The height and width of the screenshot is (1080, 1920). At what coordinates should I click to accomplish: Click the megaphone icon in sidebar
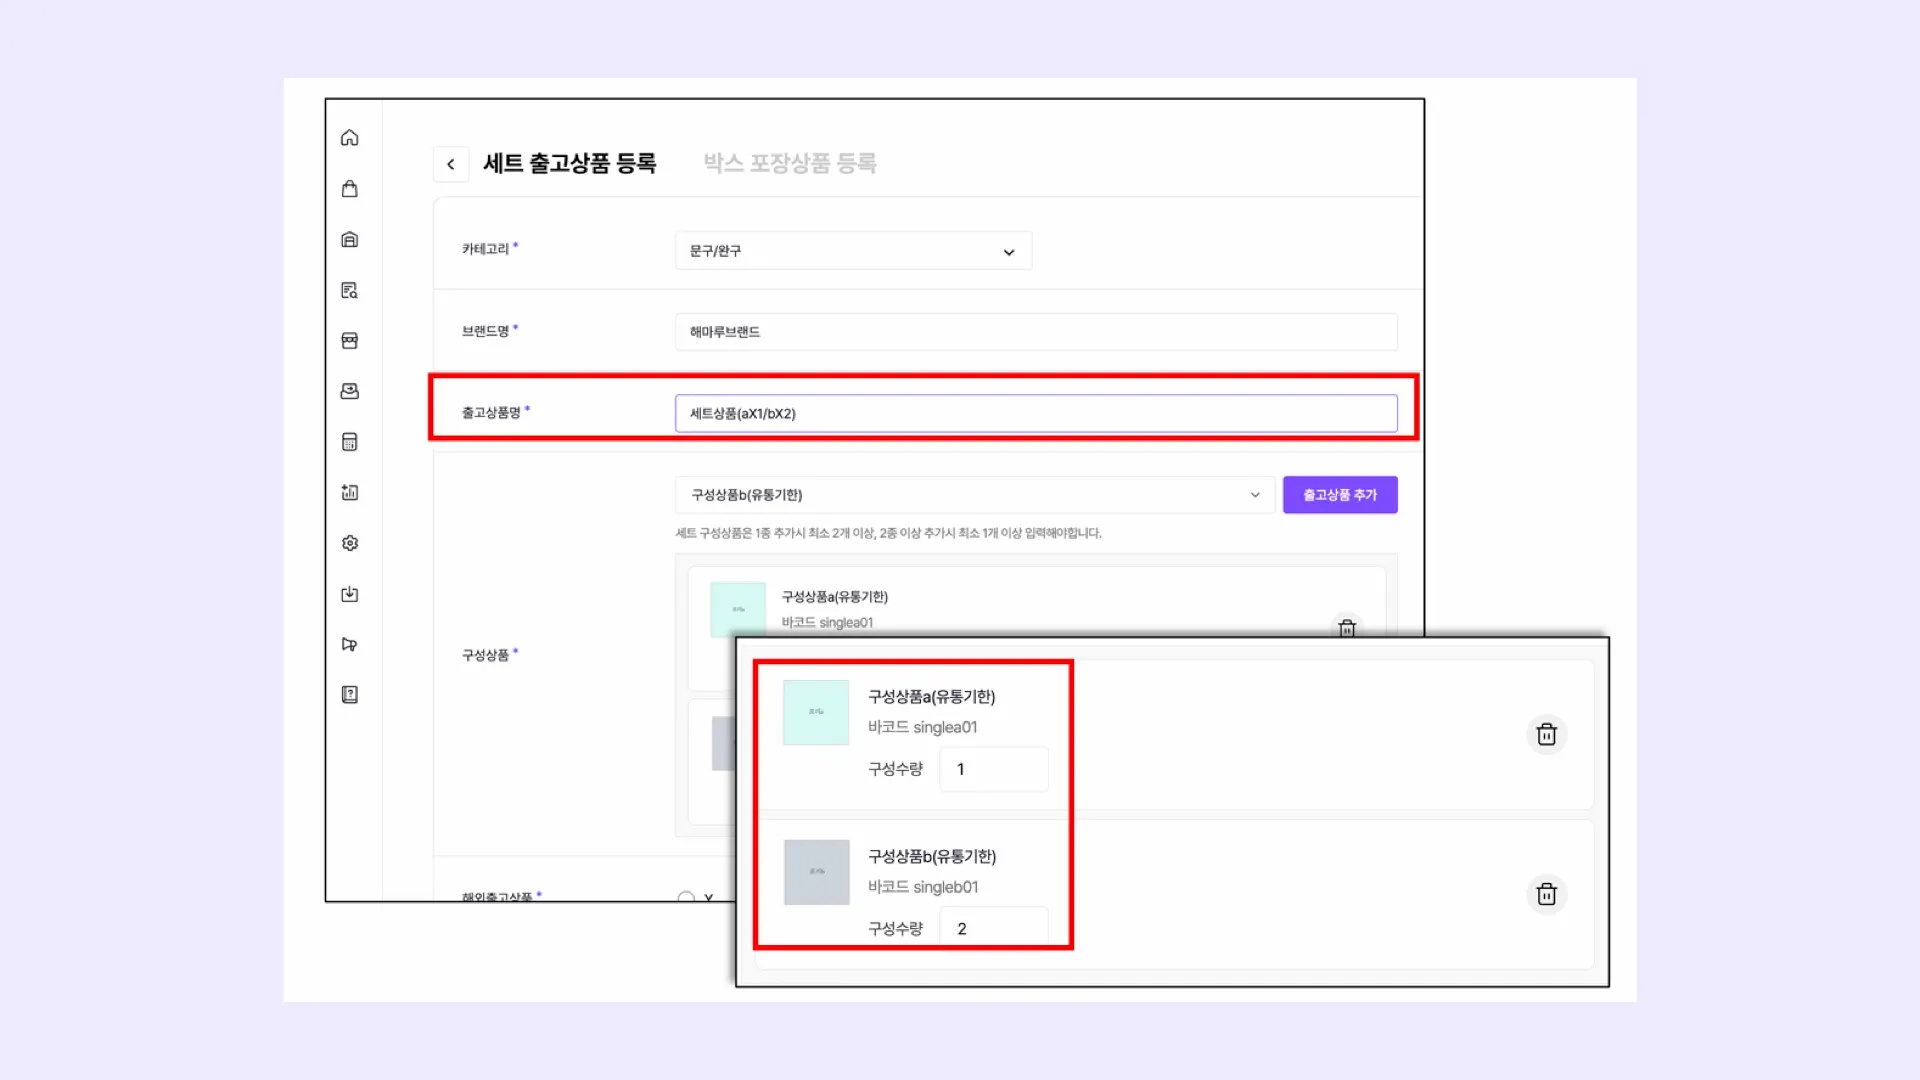click(349, 645)
